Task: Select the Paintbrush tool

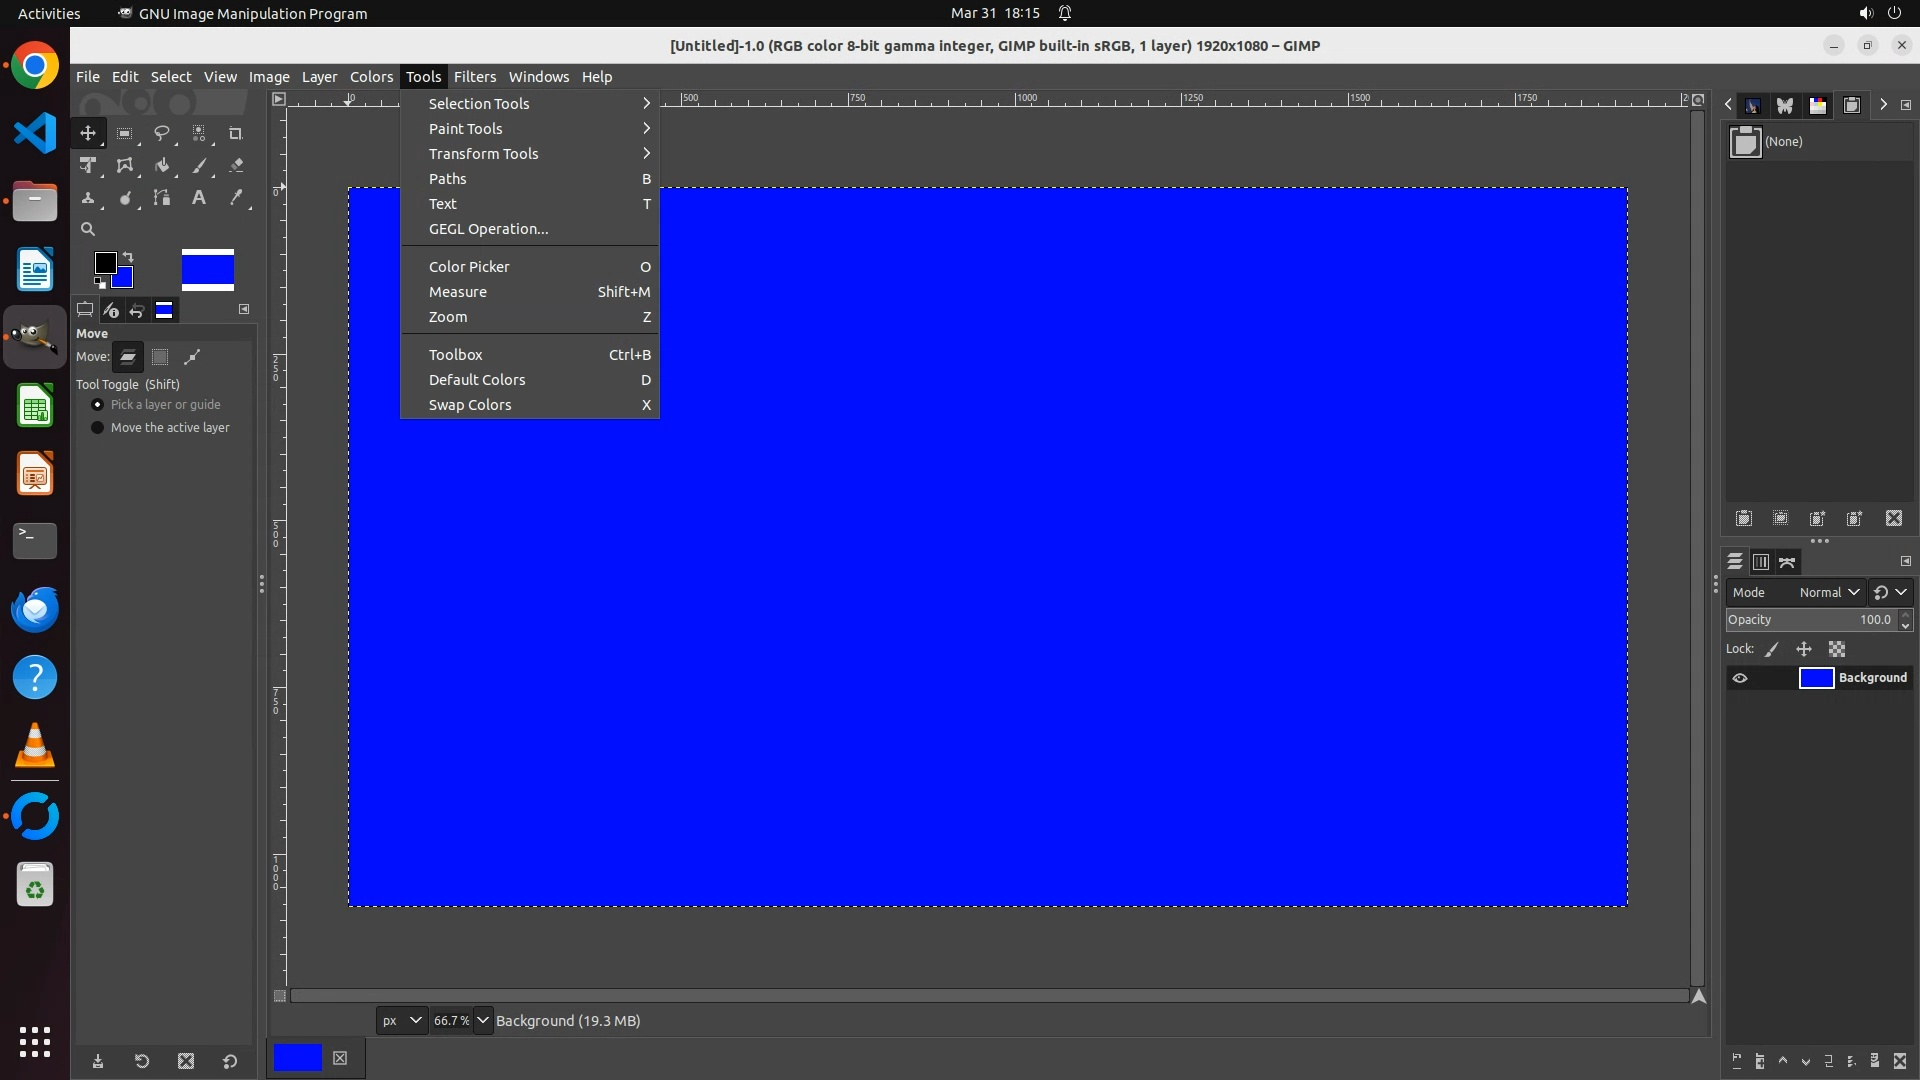Action: [x=199, y=166]
